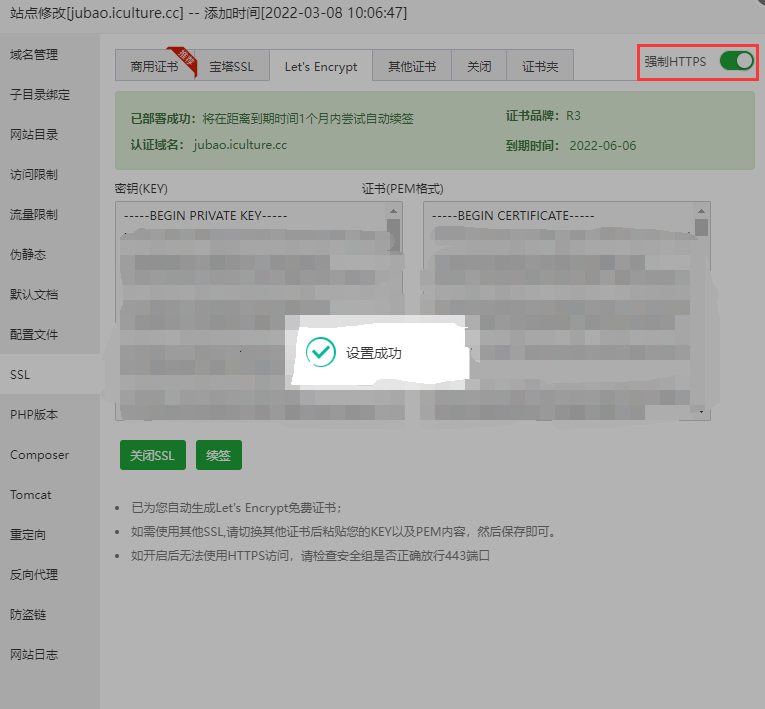Open the 证书夹 tab
This screenshot has width=765, height=709.
tap(540, 65)
